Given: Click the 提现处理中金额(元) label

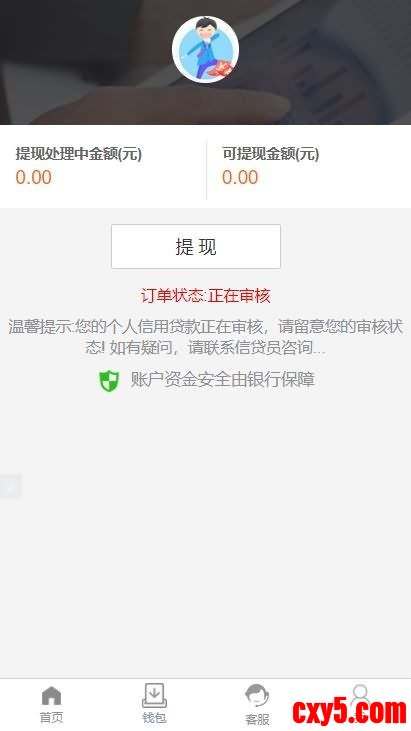Looking at the screenshot, I should click(x=79, y=153).
